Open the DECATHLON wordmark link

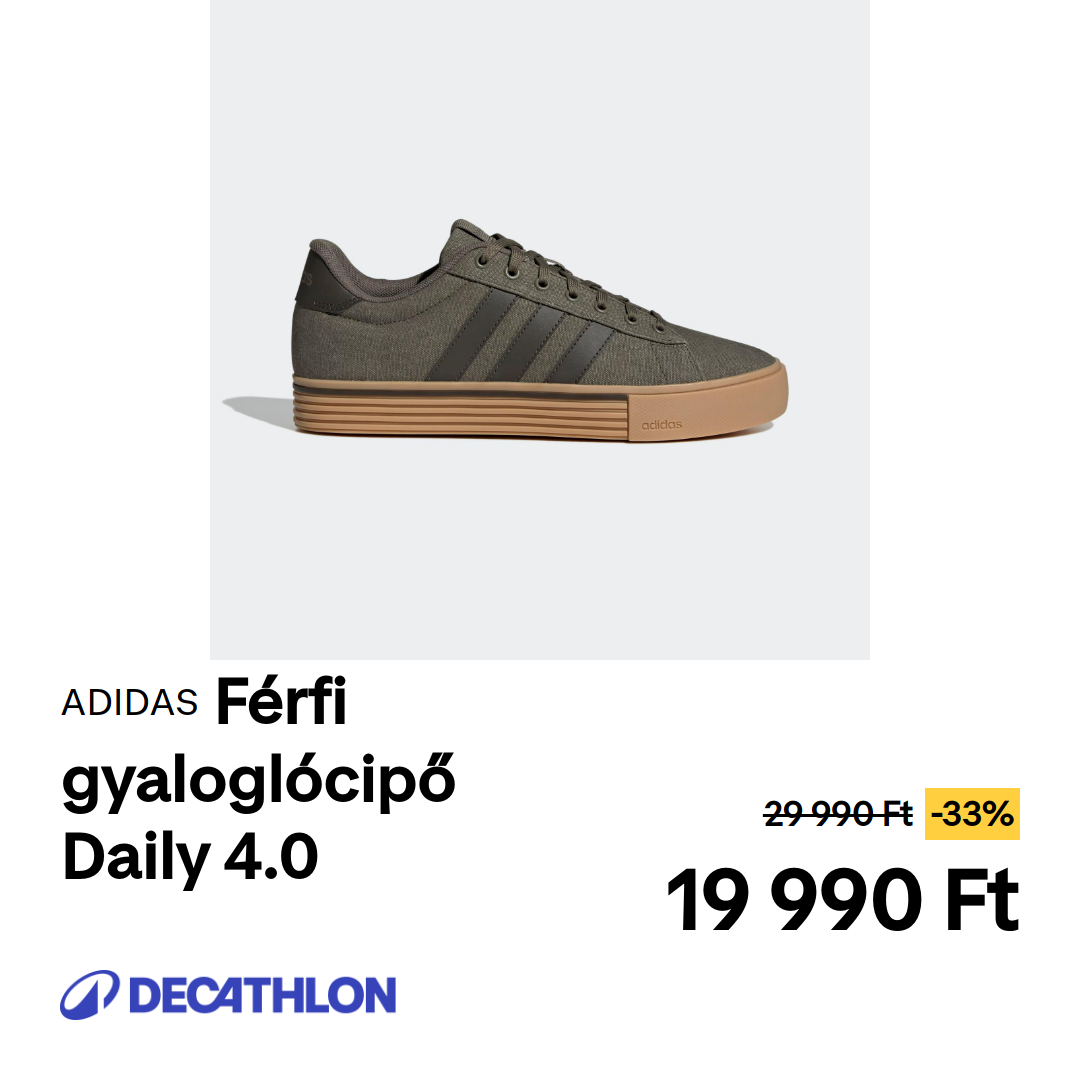pyautogui.click(x=262, y=995)
